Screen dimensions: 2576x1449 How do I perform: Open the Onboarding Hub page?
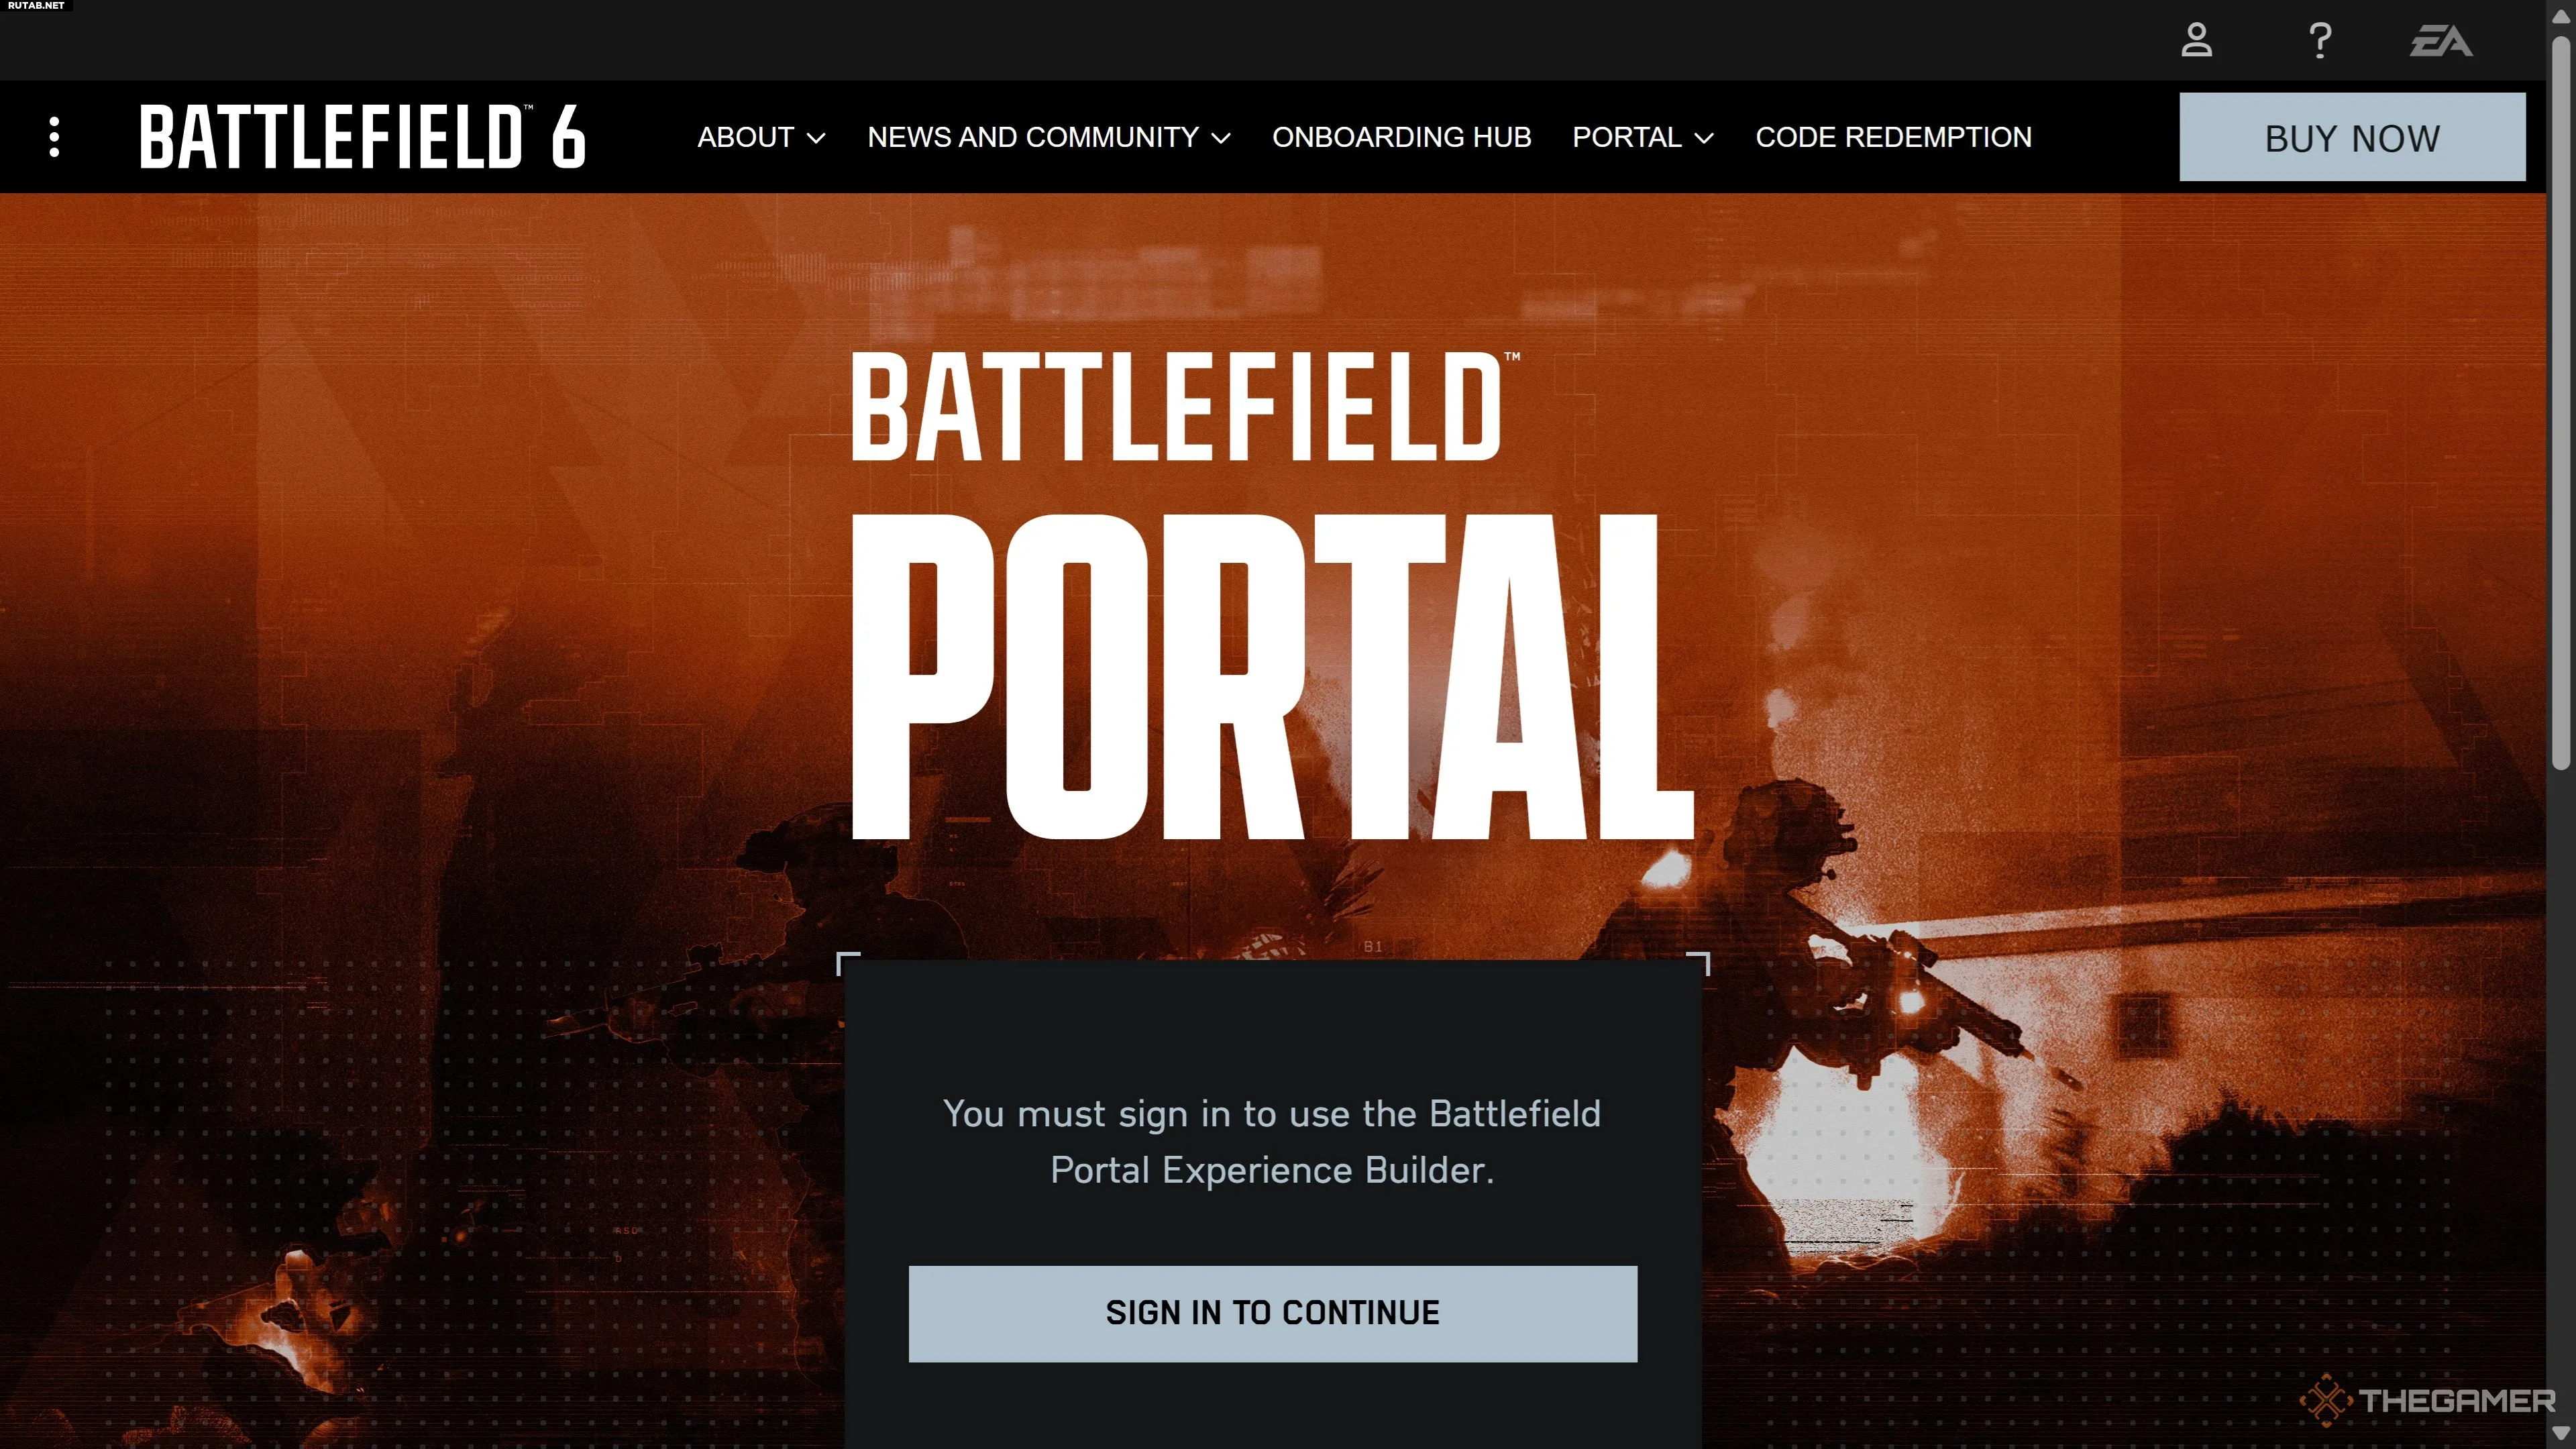point(1401,137)
